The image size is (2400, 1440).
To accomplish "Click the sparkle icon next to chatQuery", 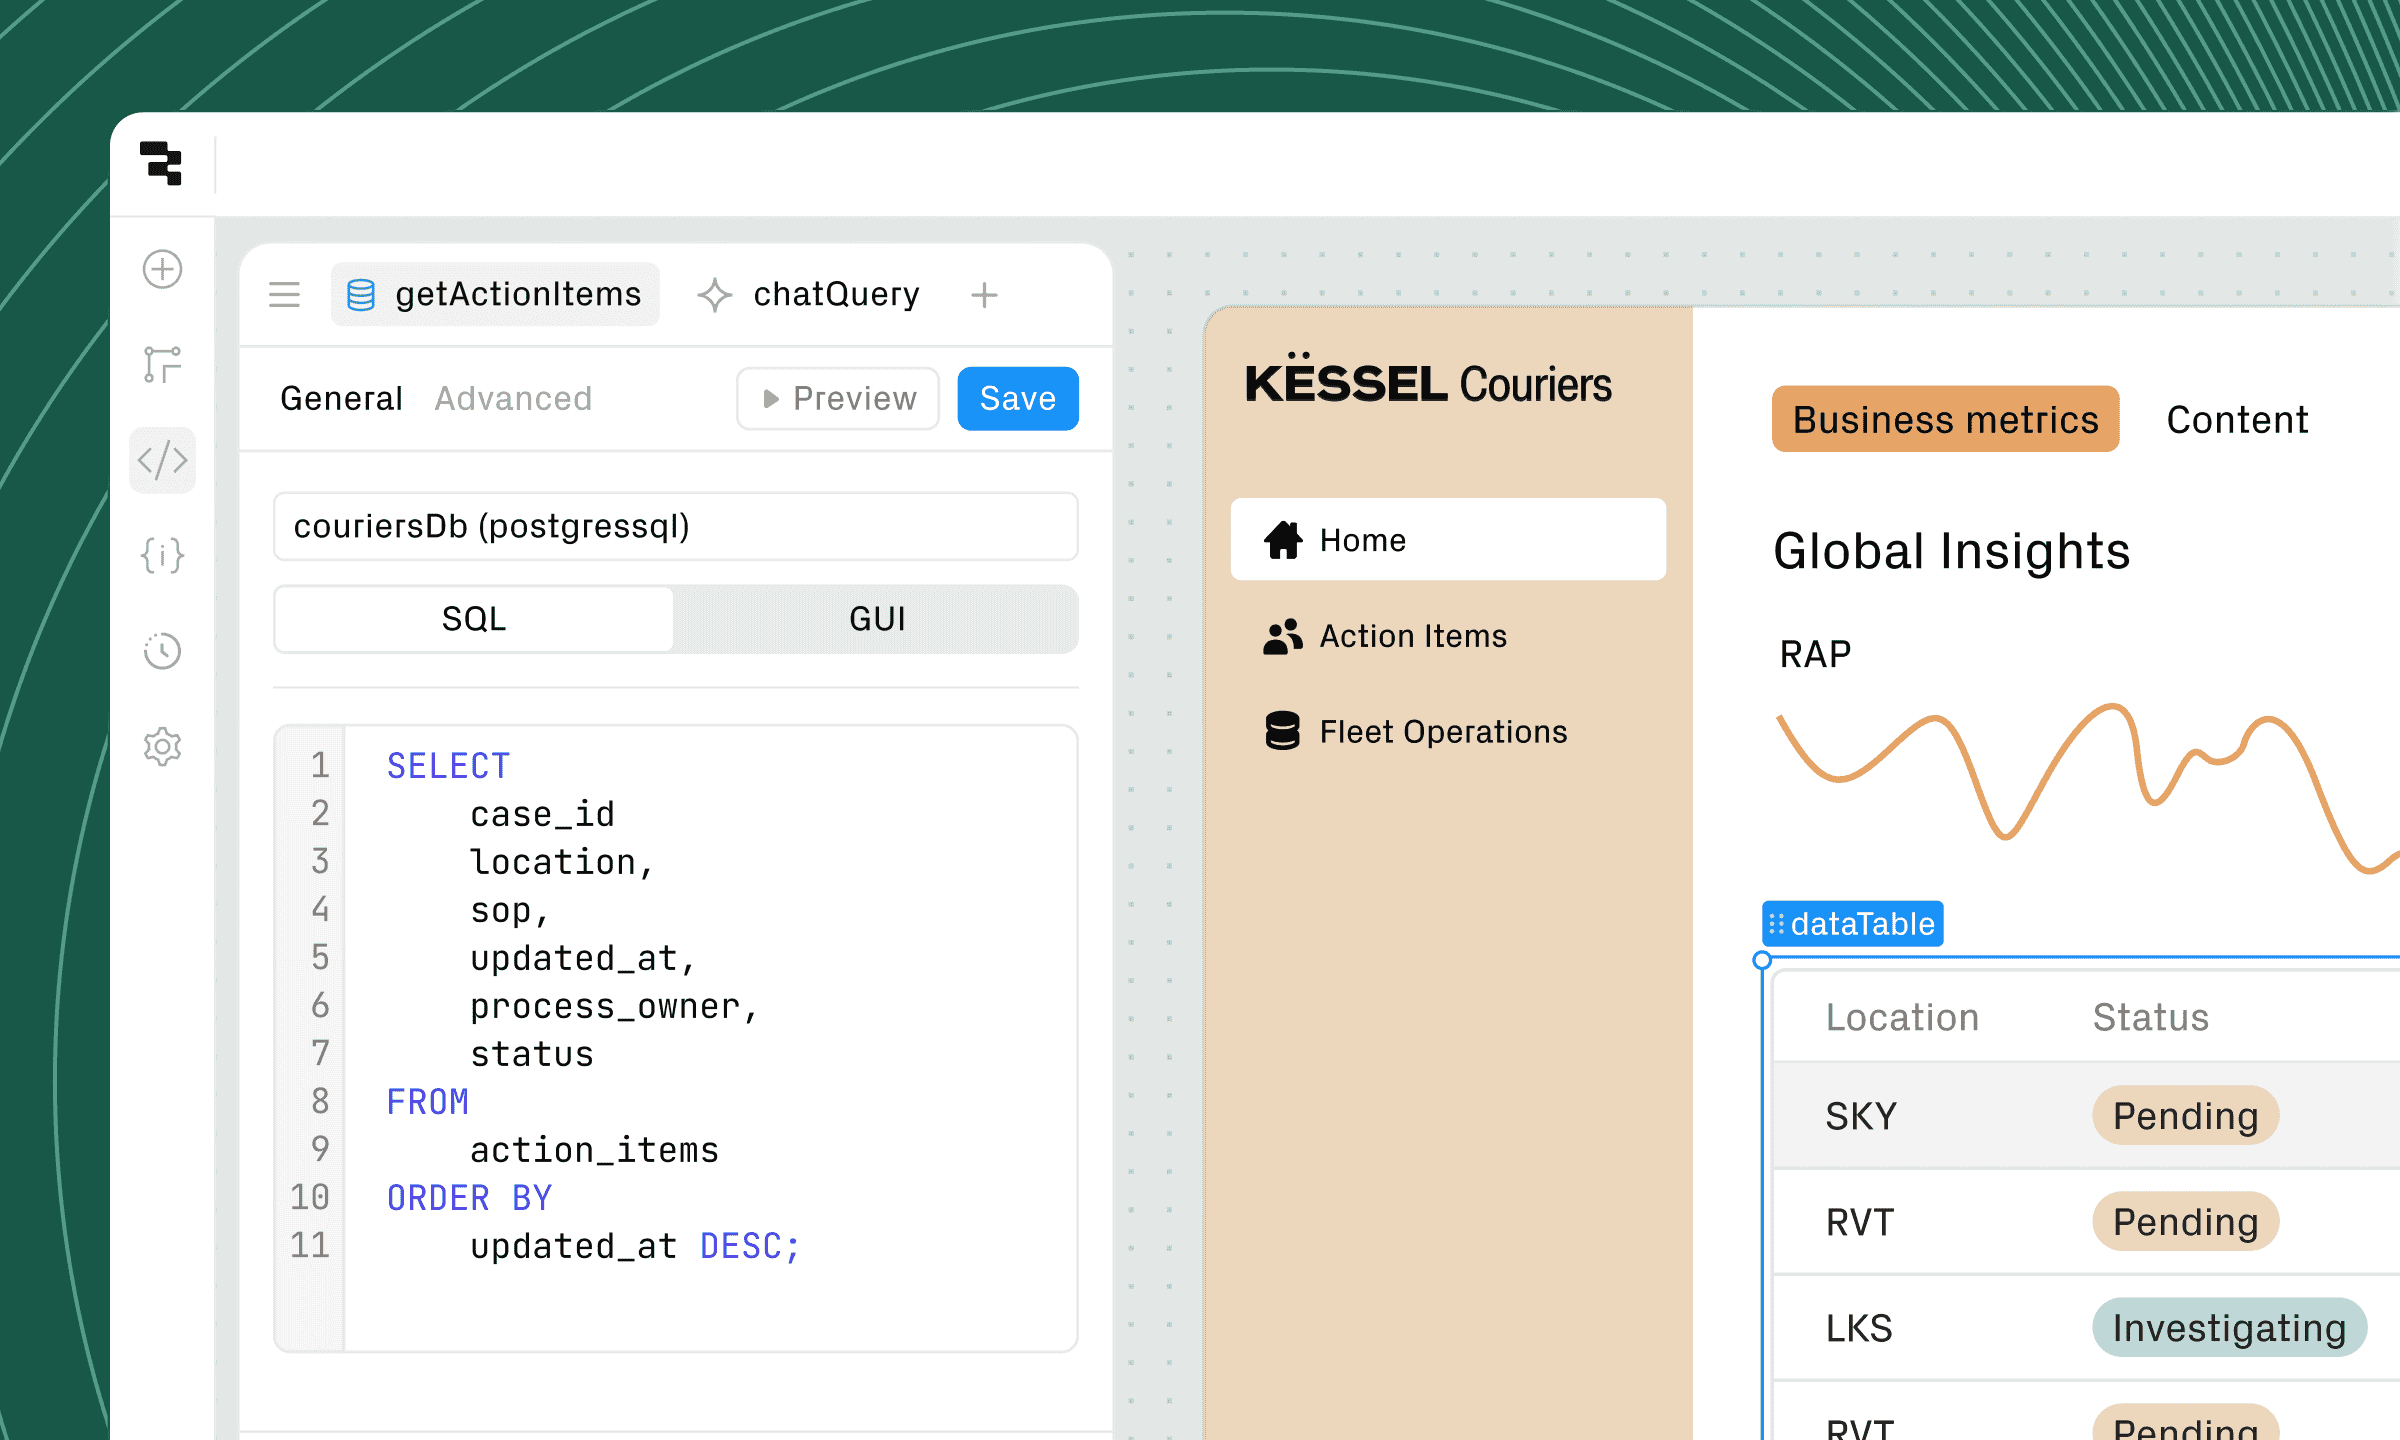I will (x=713, y=294).
